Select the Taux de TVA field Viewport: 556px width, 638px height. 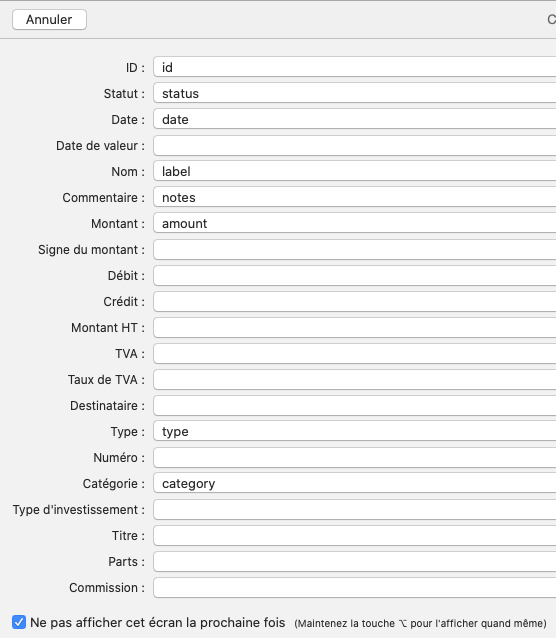355,380
